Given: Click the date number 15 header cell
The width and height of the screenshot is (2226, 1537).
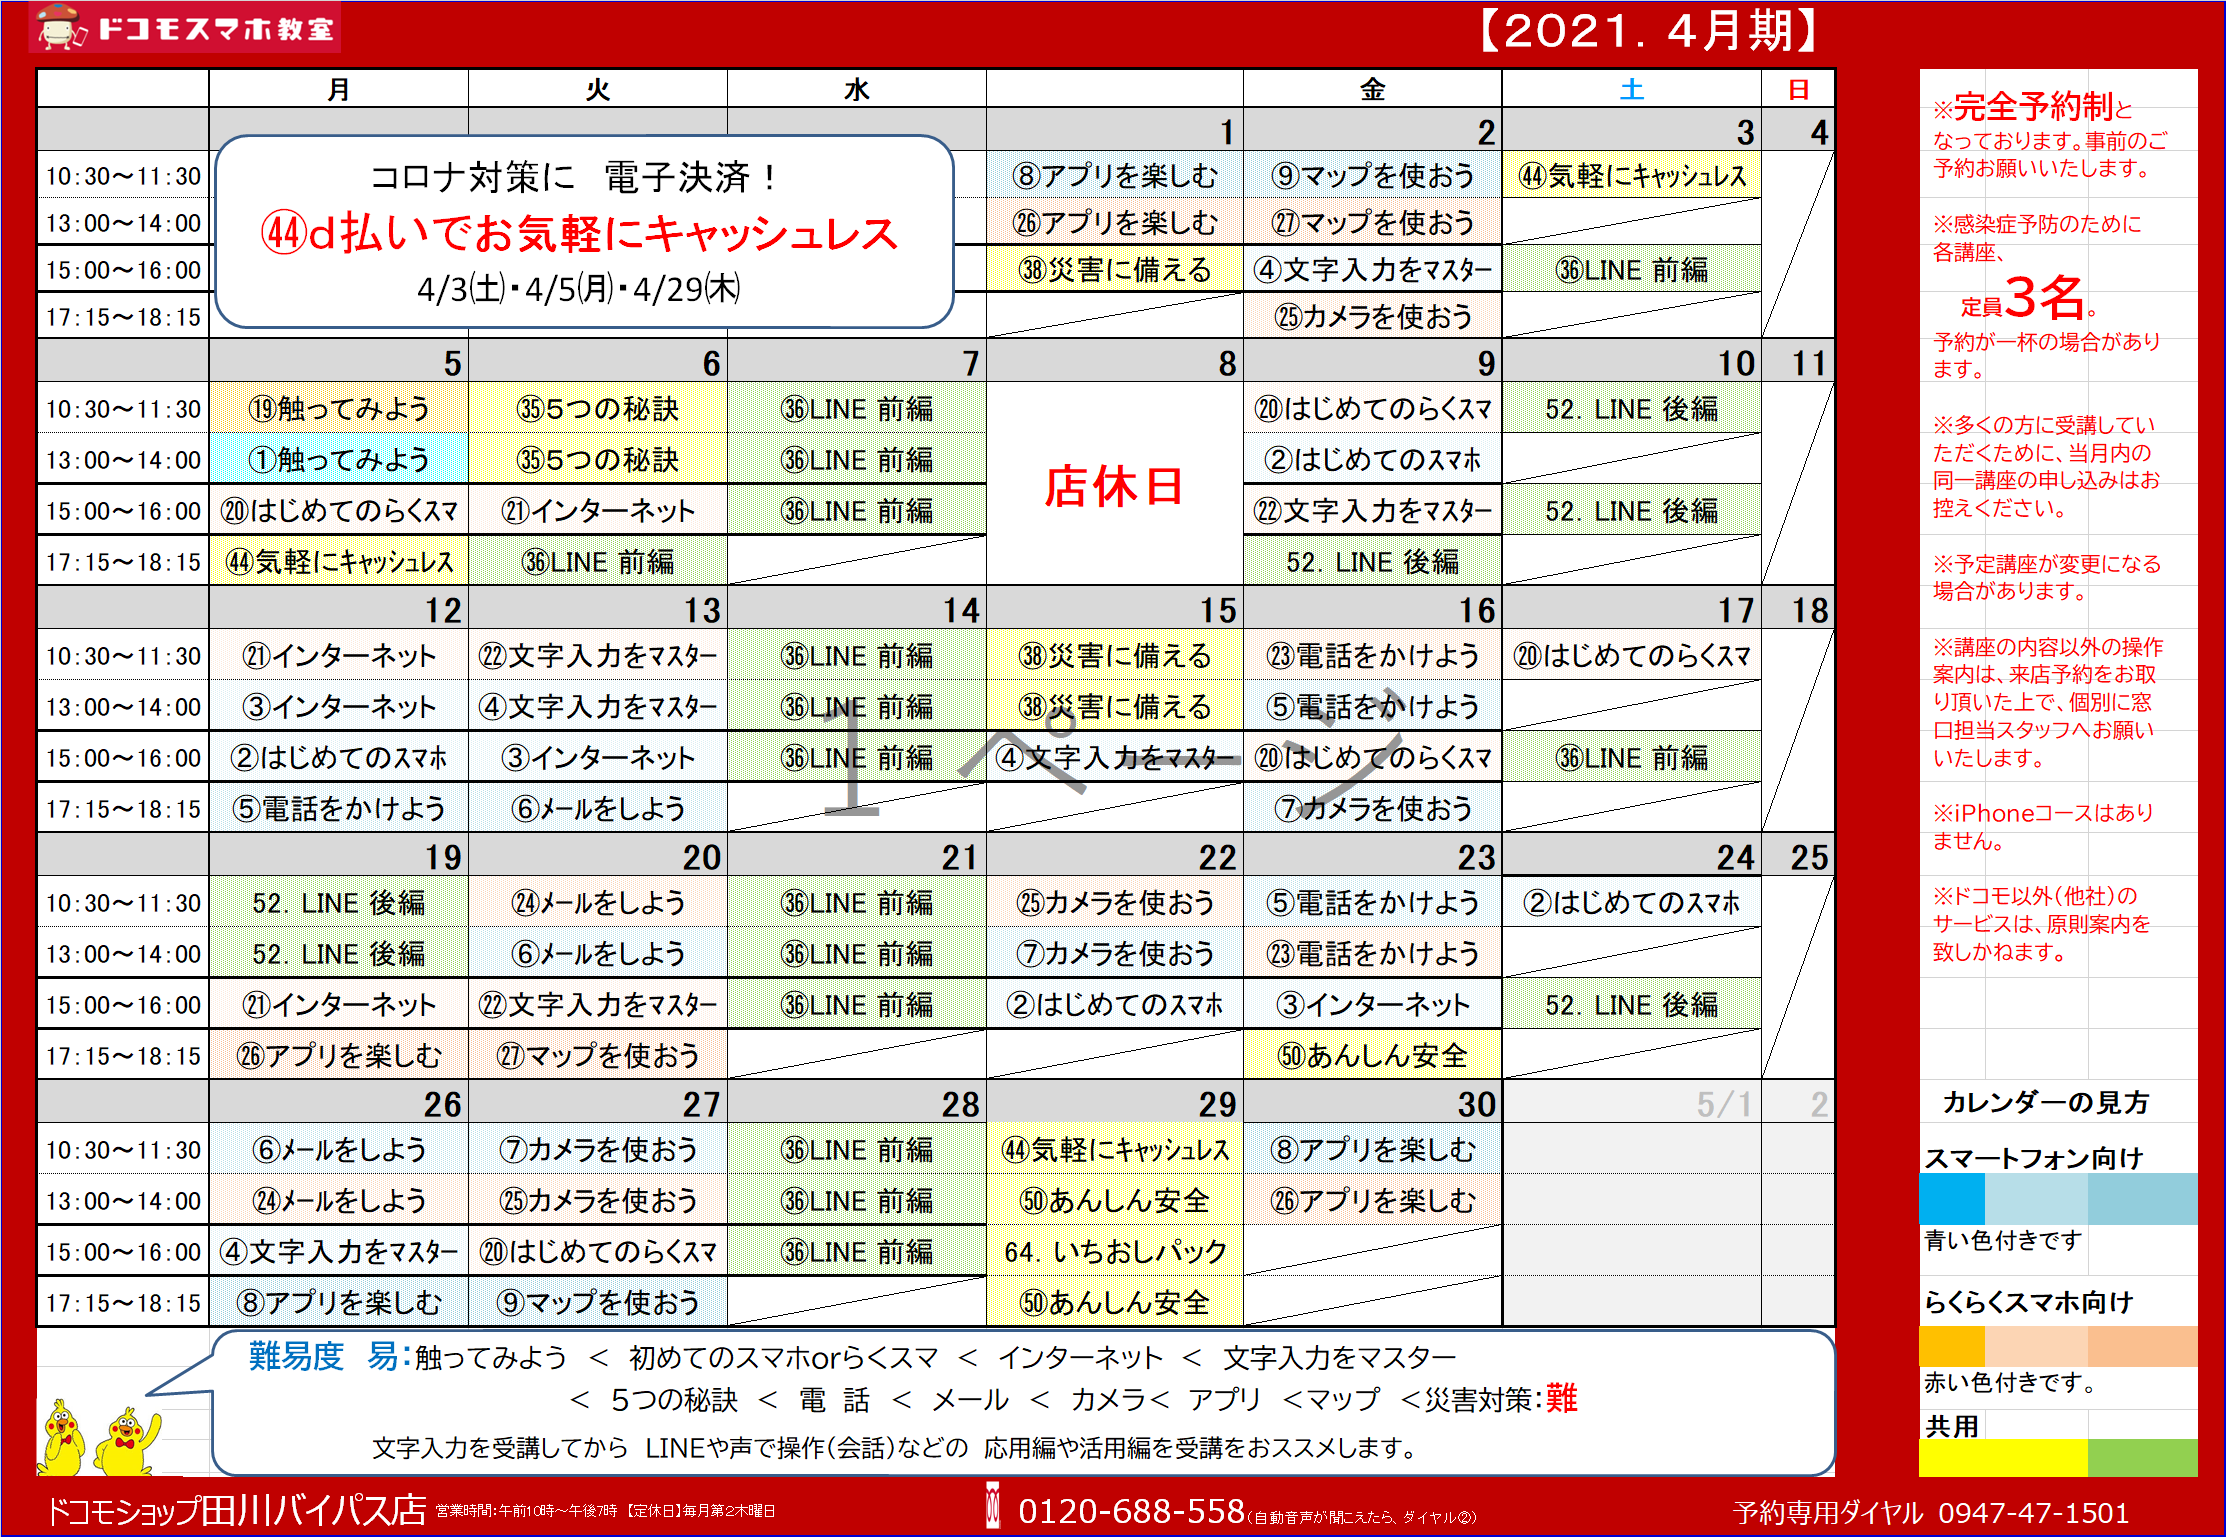Looking at the screenshot, I should pos(1218,610).
